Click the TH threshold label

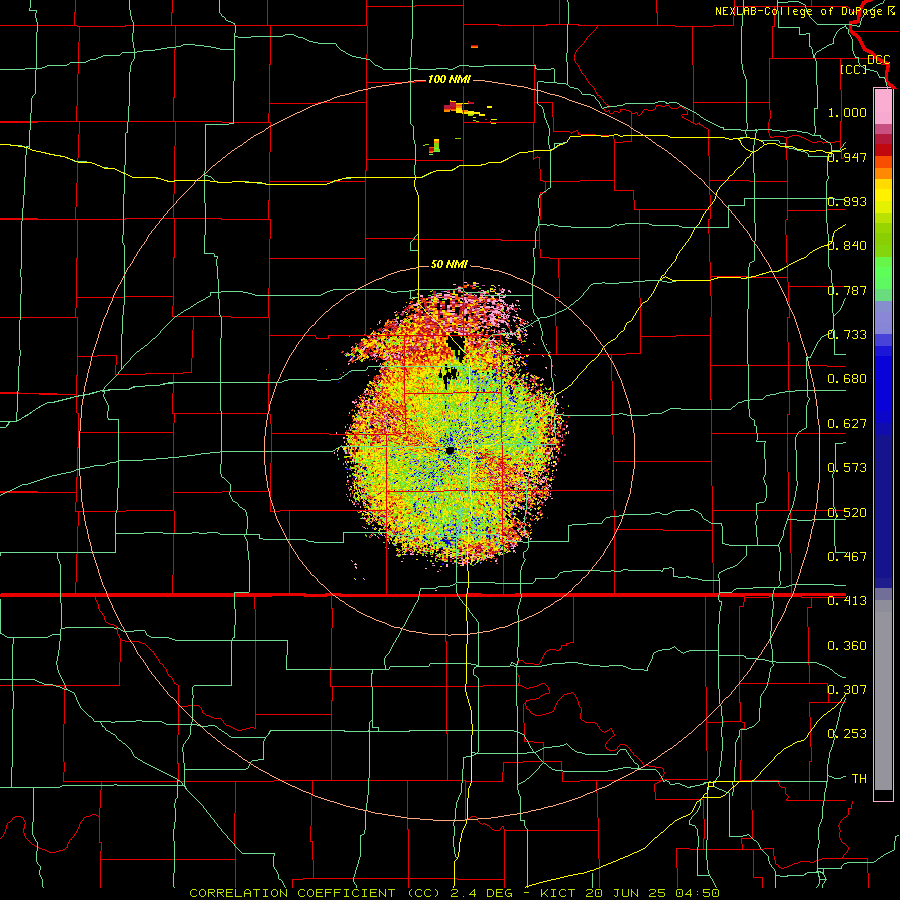[859, 779]
